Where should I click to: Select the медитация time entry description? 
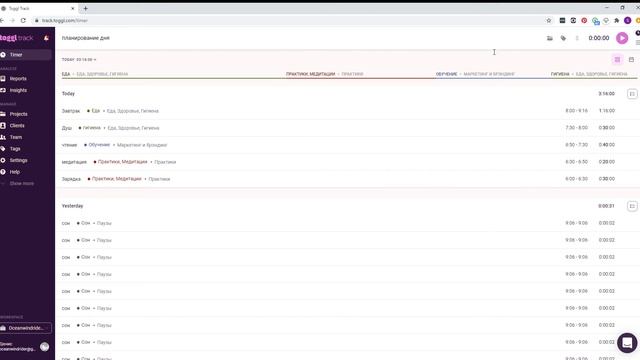point(74,162)
